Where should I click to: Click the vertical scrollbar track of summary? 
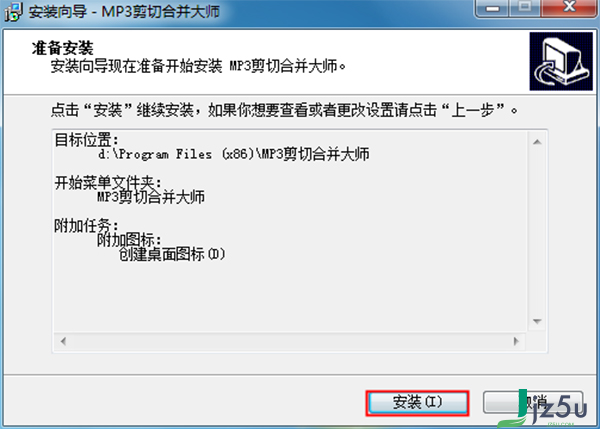coord(537,232)
